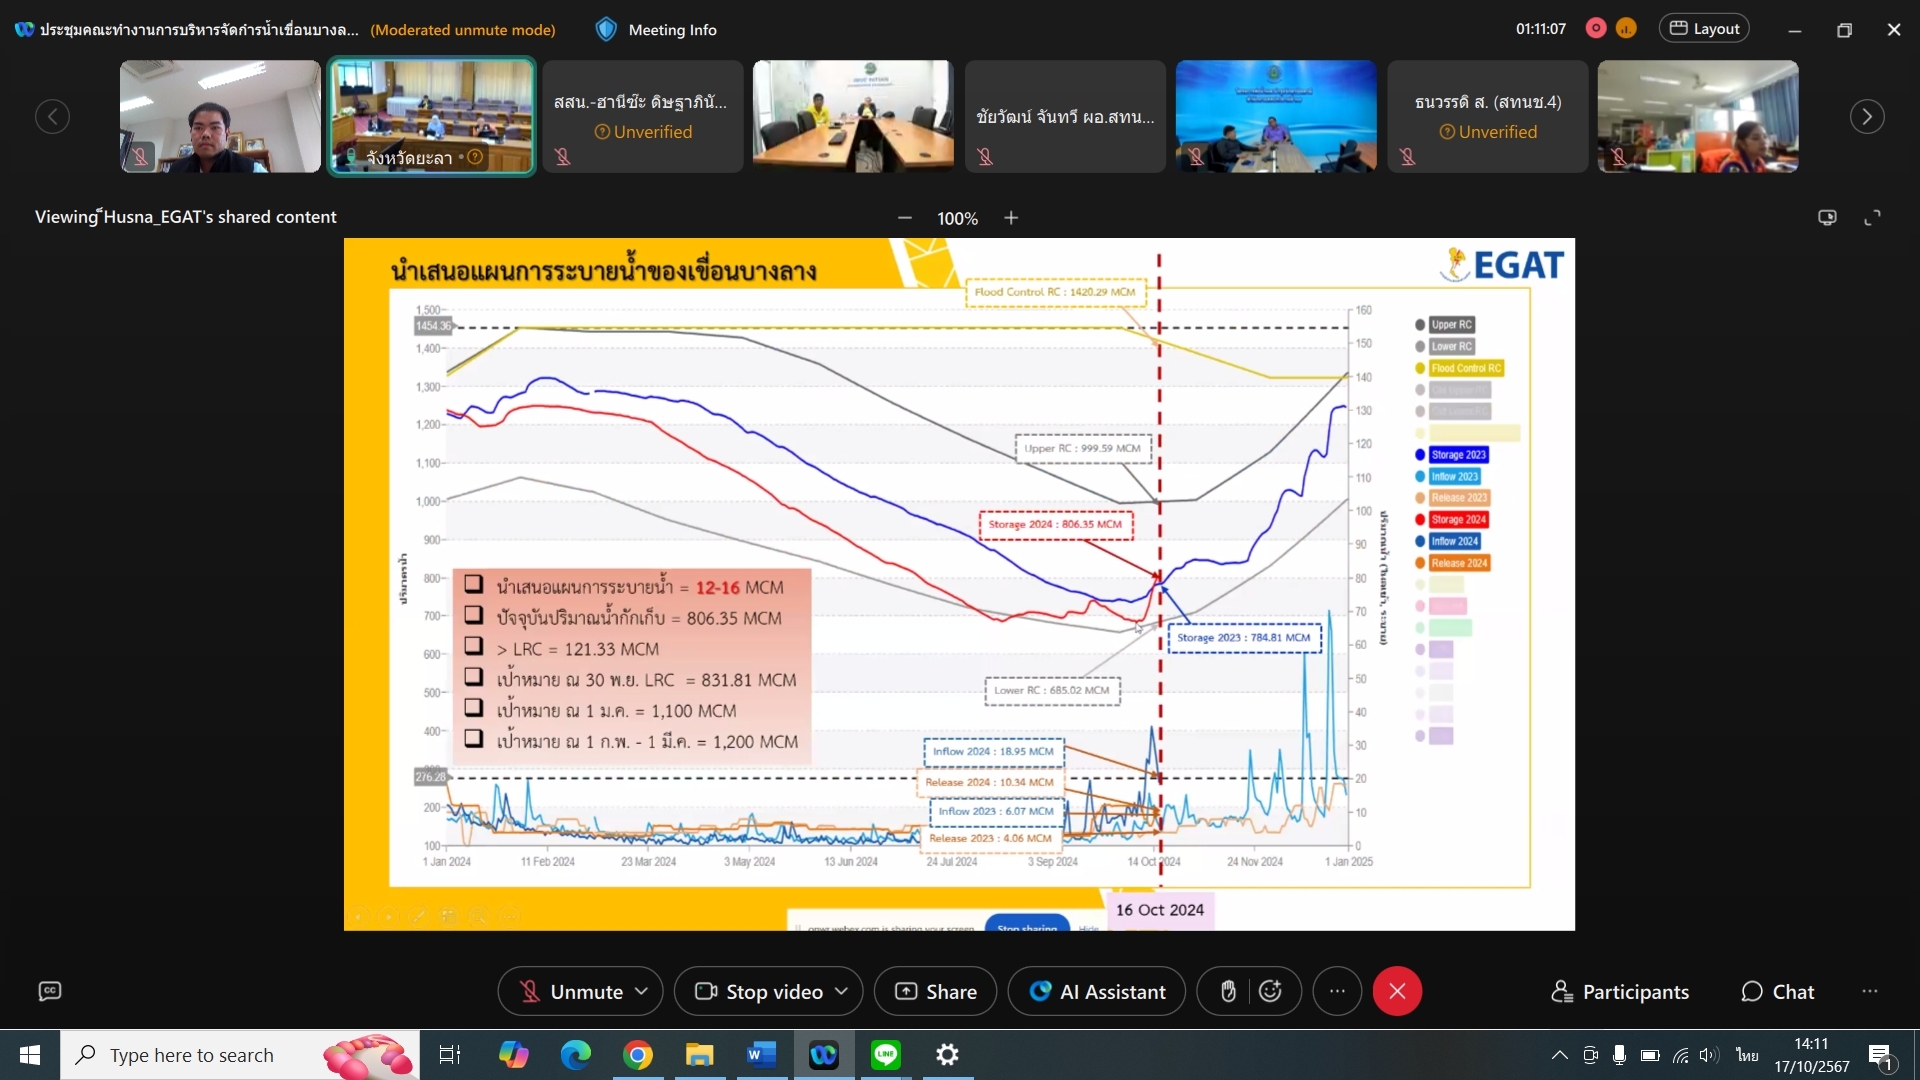Open the Meeting Info shield icon
Screen dimensions: 1920x1080
(x=606, y=29)
